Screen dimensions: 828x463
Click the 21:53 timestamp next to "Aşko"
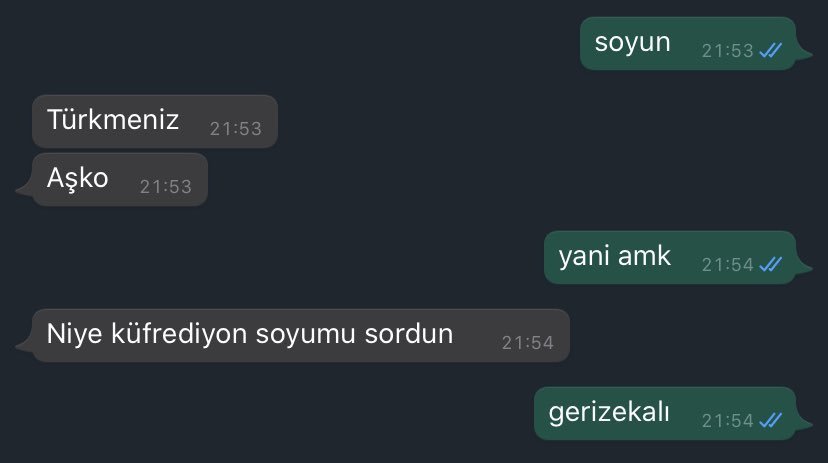pos(165,186)
